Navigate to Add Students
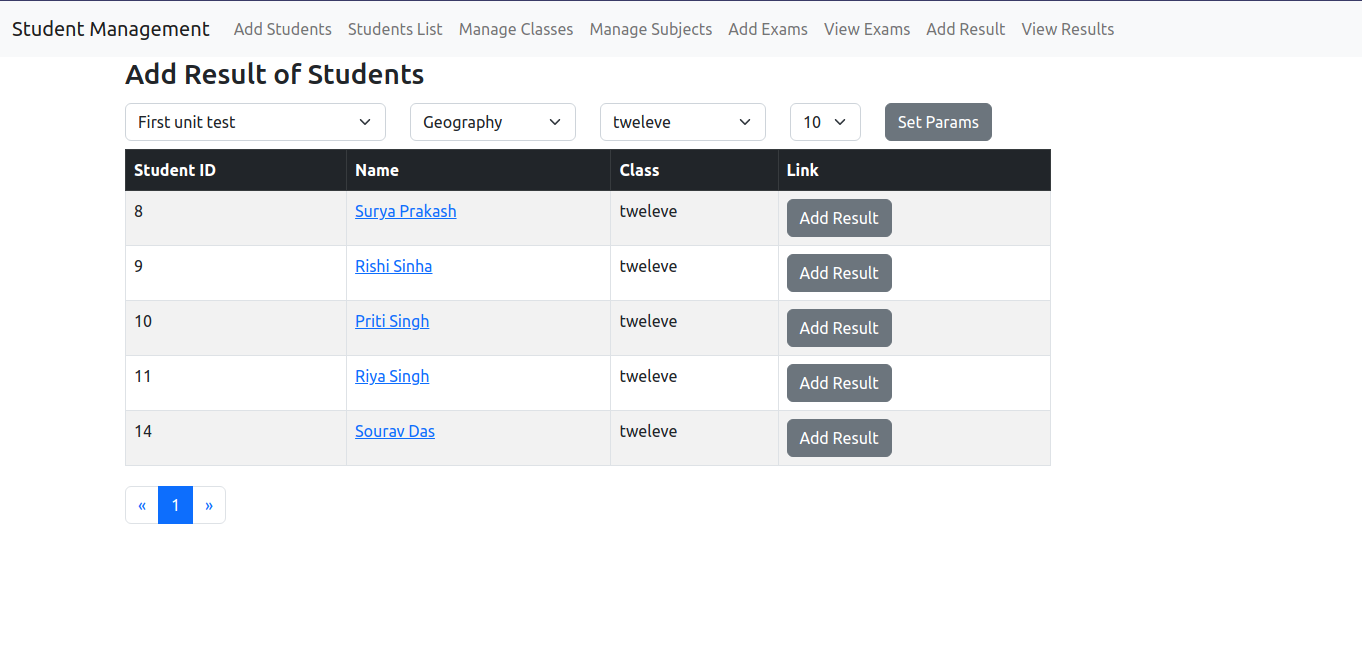 282,29
